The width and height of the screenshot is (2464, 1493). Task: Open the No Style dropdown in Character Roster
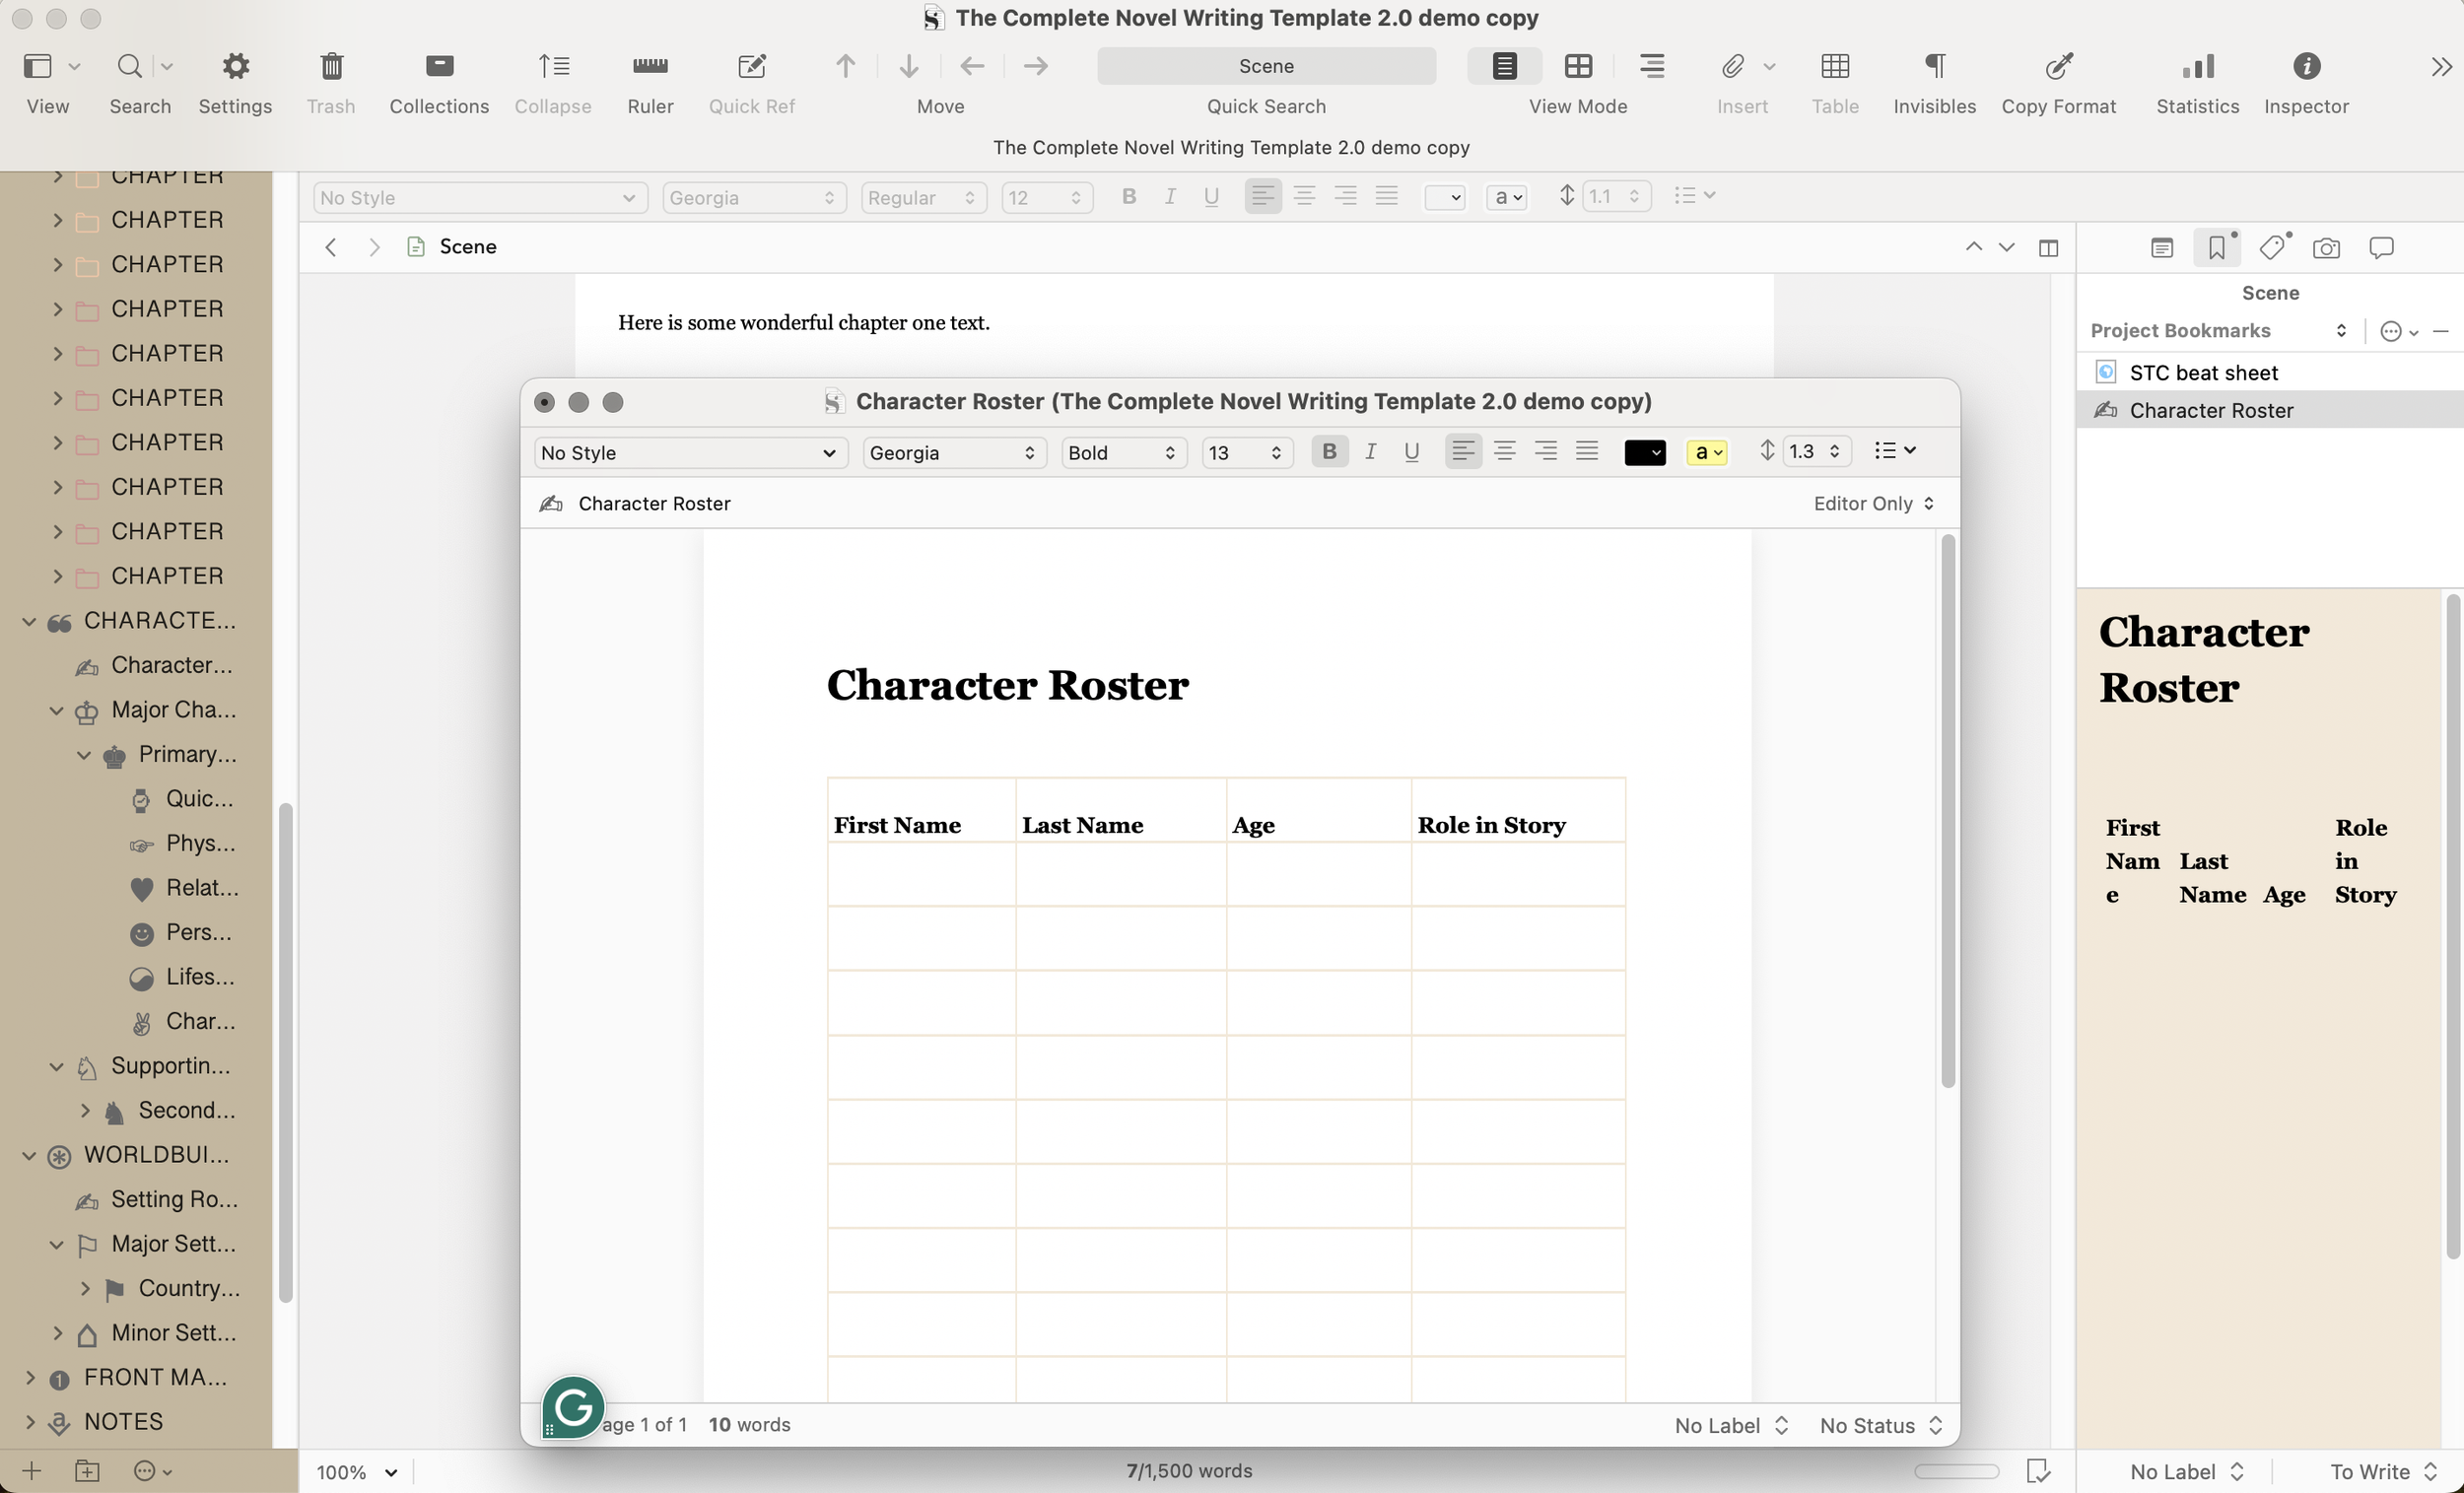pyautogui.click(x=689, y=452)
